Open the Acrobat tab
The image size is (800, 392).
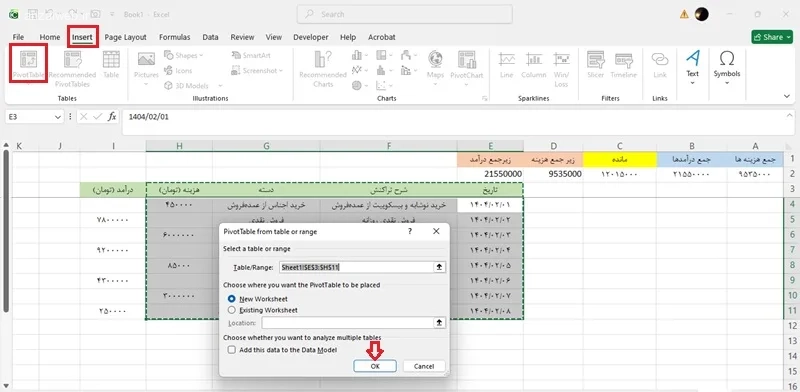pyautogui.click(x=382, y=37)
